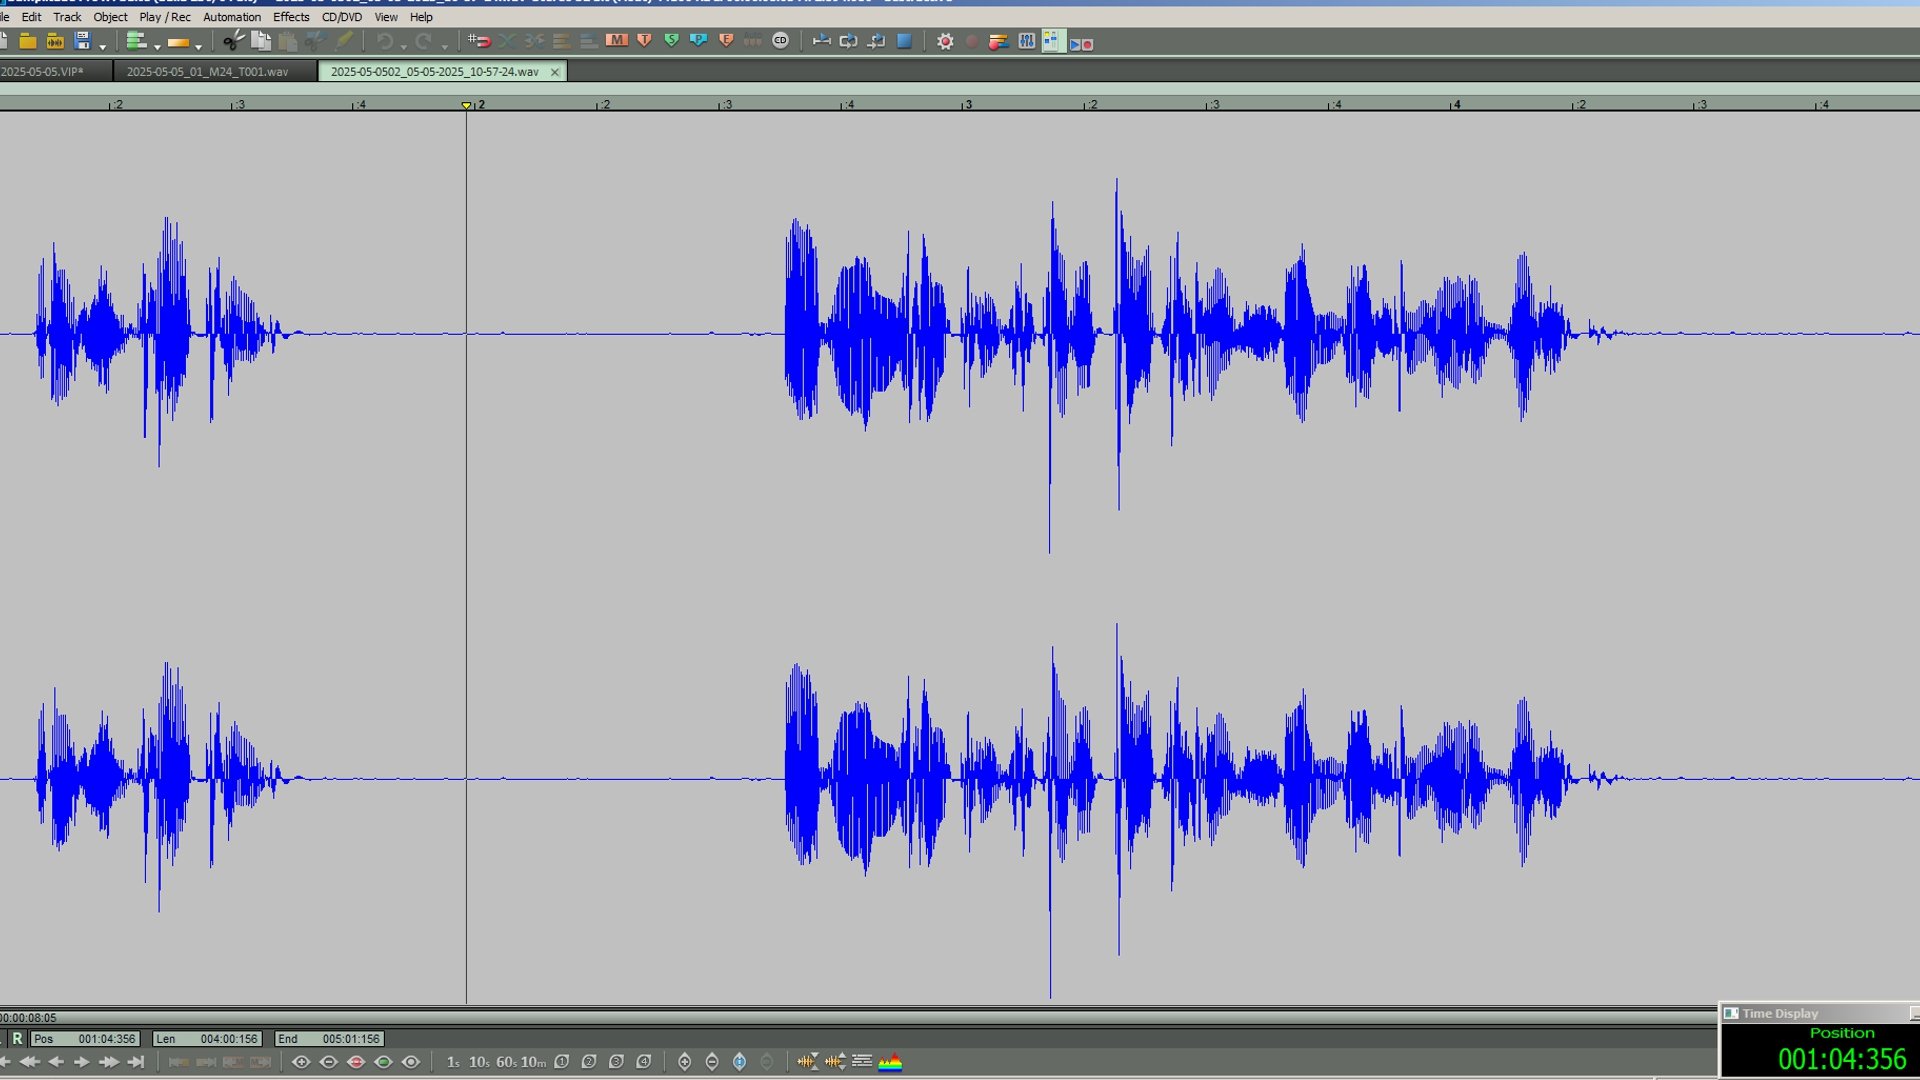Screen dimensions: 1920x1080
Task: Click the rainbow spectrum view icon
Action: (x=889, y=1062)
